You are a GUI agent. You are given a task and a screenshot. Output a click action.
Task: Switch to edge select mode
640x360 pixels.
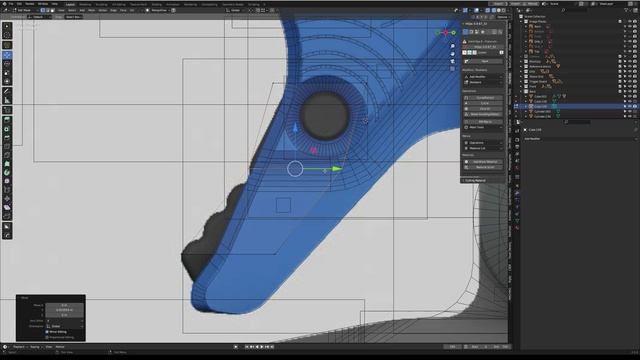pyautogui.click(x=48, y=10)
